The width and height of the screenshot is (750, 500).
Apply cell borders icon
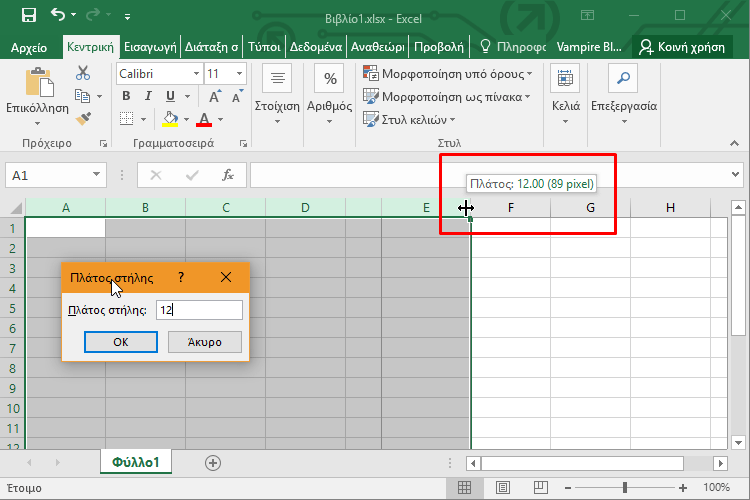(x=126, y=119)
